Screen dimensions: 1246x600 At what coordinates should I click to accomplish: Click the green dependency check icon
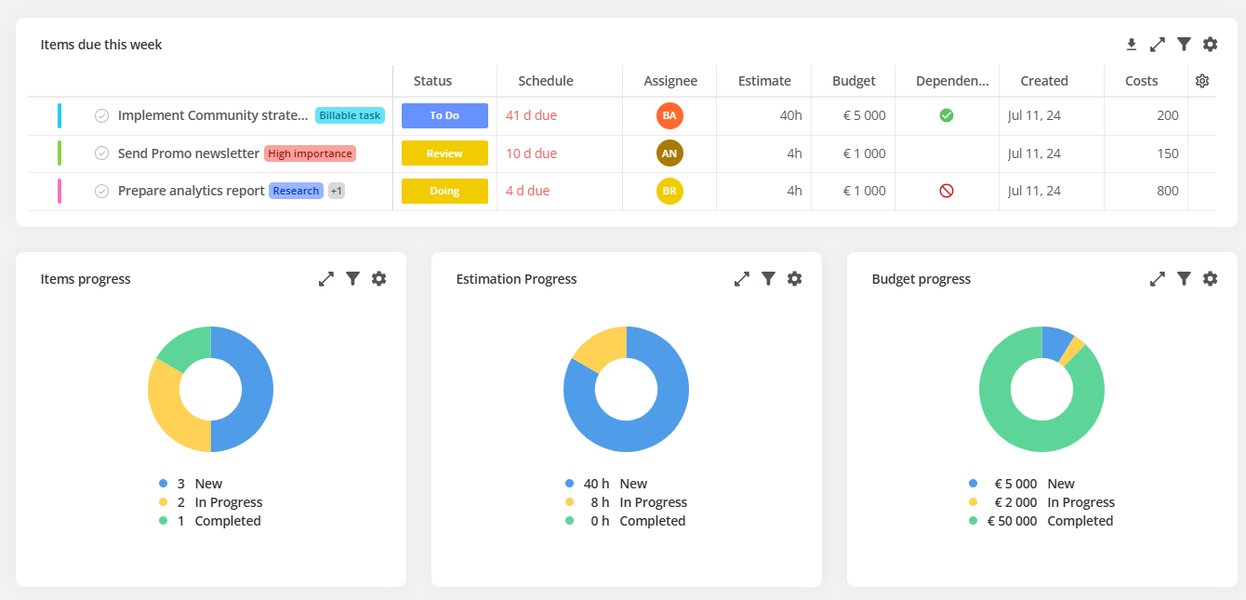pyautogui.click(x=947, y=115)
